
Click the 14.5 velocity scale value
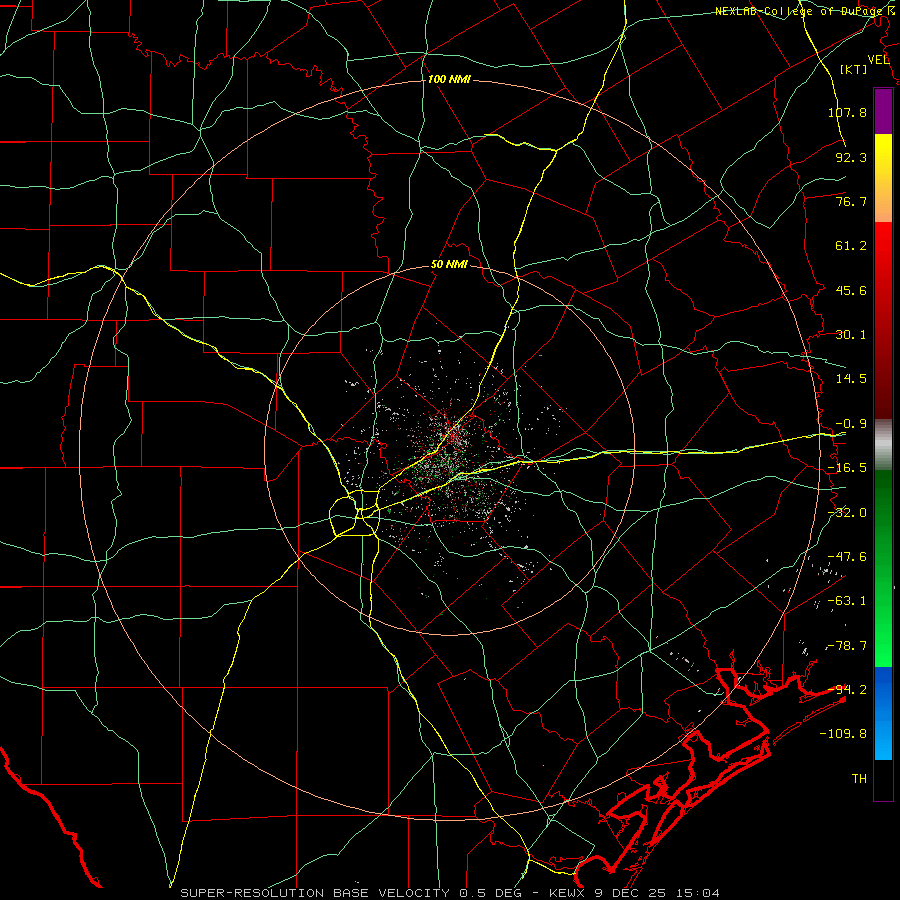[x=851, y=379]
